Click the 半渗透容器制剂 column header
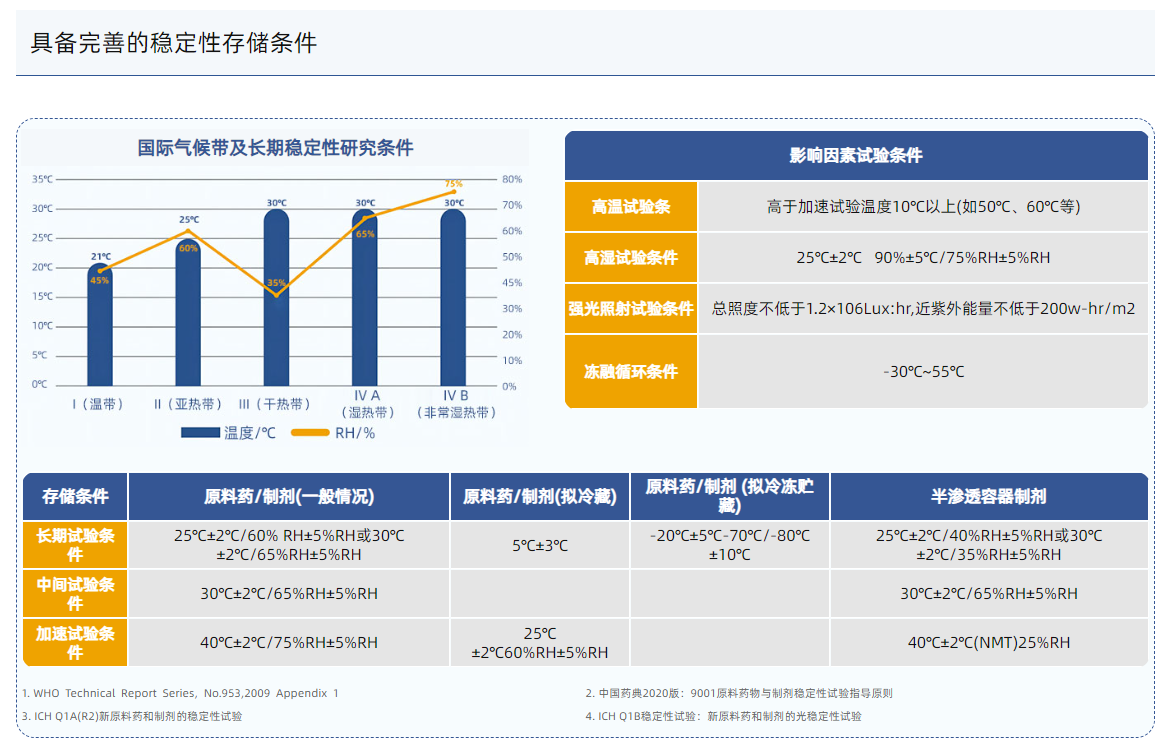This screenshot has width=1167, height=751. point(988,496)
